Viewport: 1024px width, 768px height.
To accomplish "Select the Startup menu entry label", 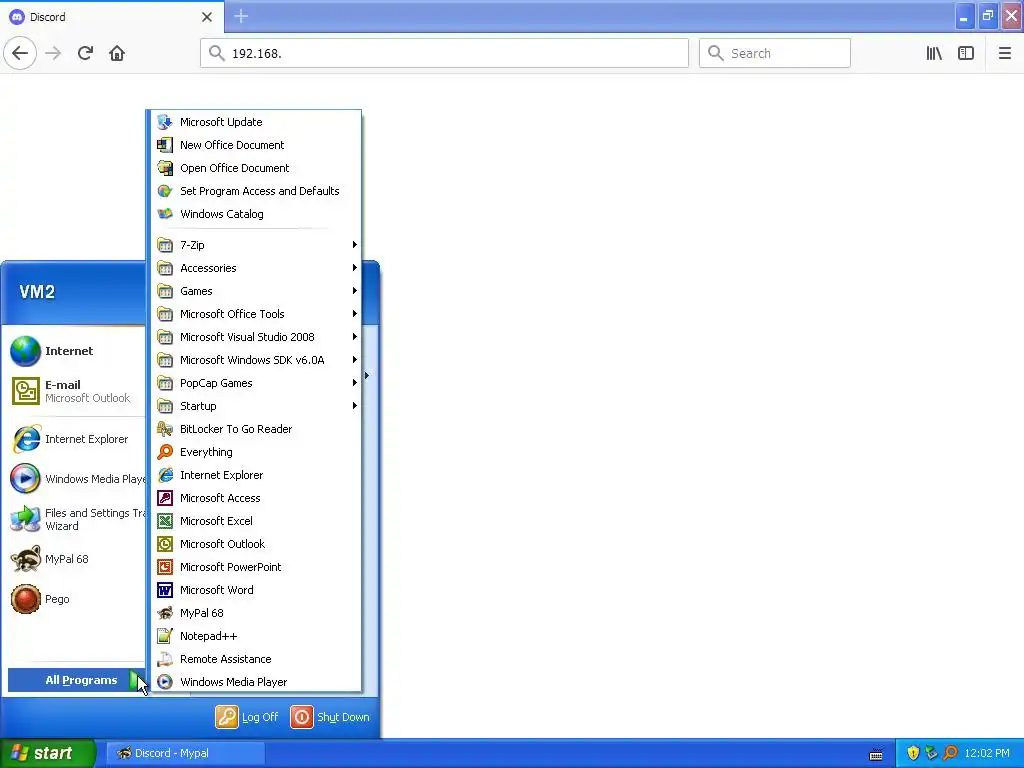I will (198, 406).
